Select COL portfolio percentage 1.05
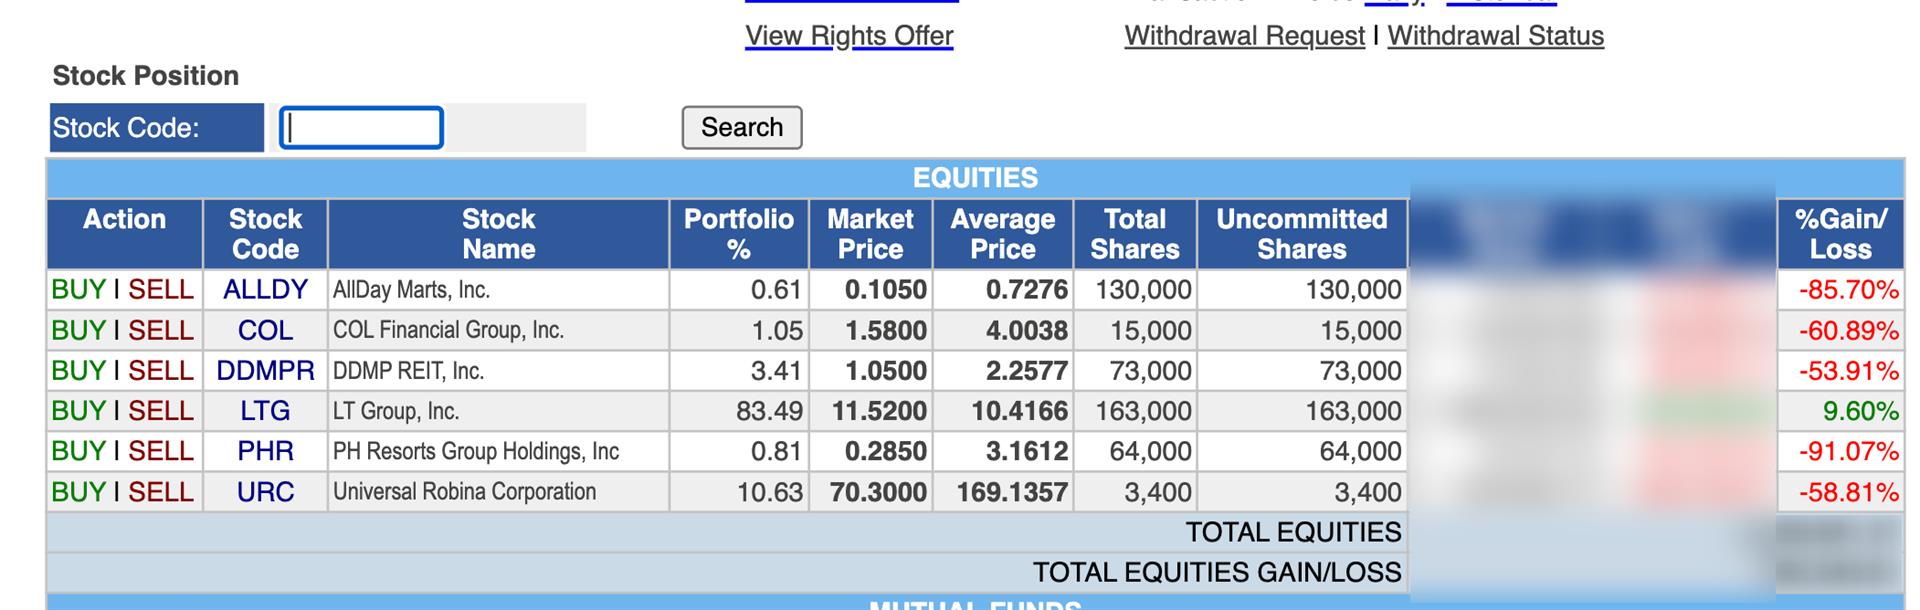The height and width of the screenshot is (610, 1920). [777, 331]
